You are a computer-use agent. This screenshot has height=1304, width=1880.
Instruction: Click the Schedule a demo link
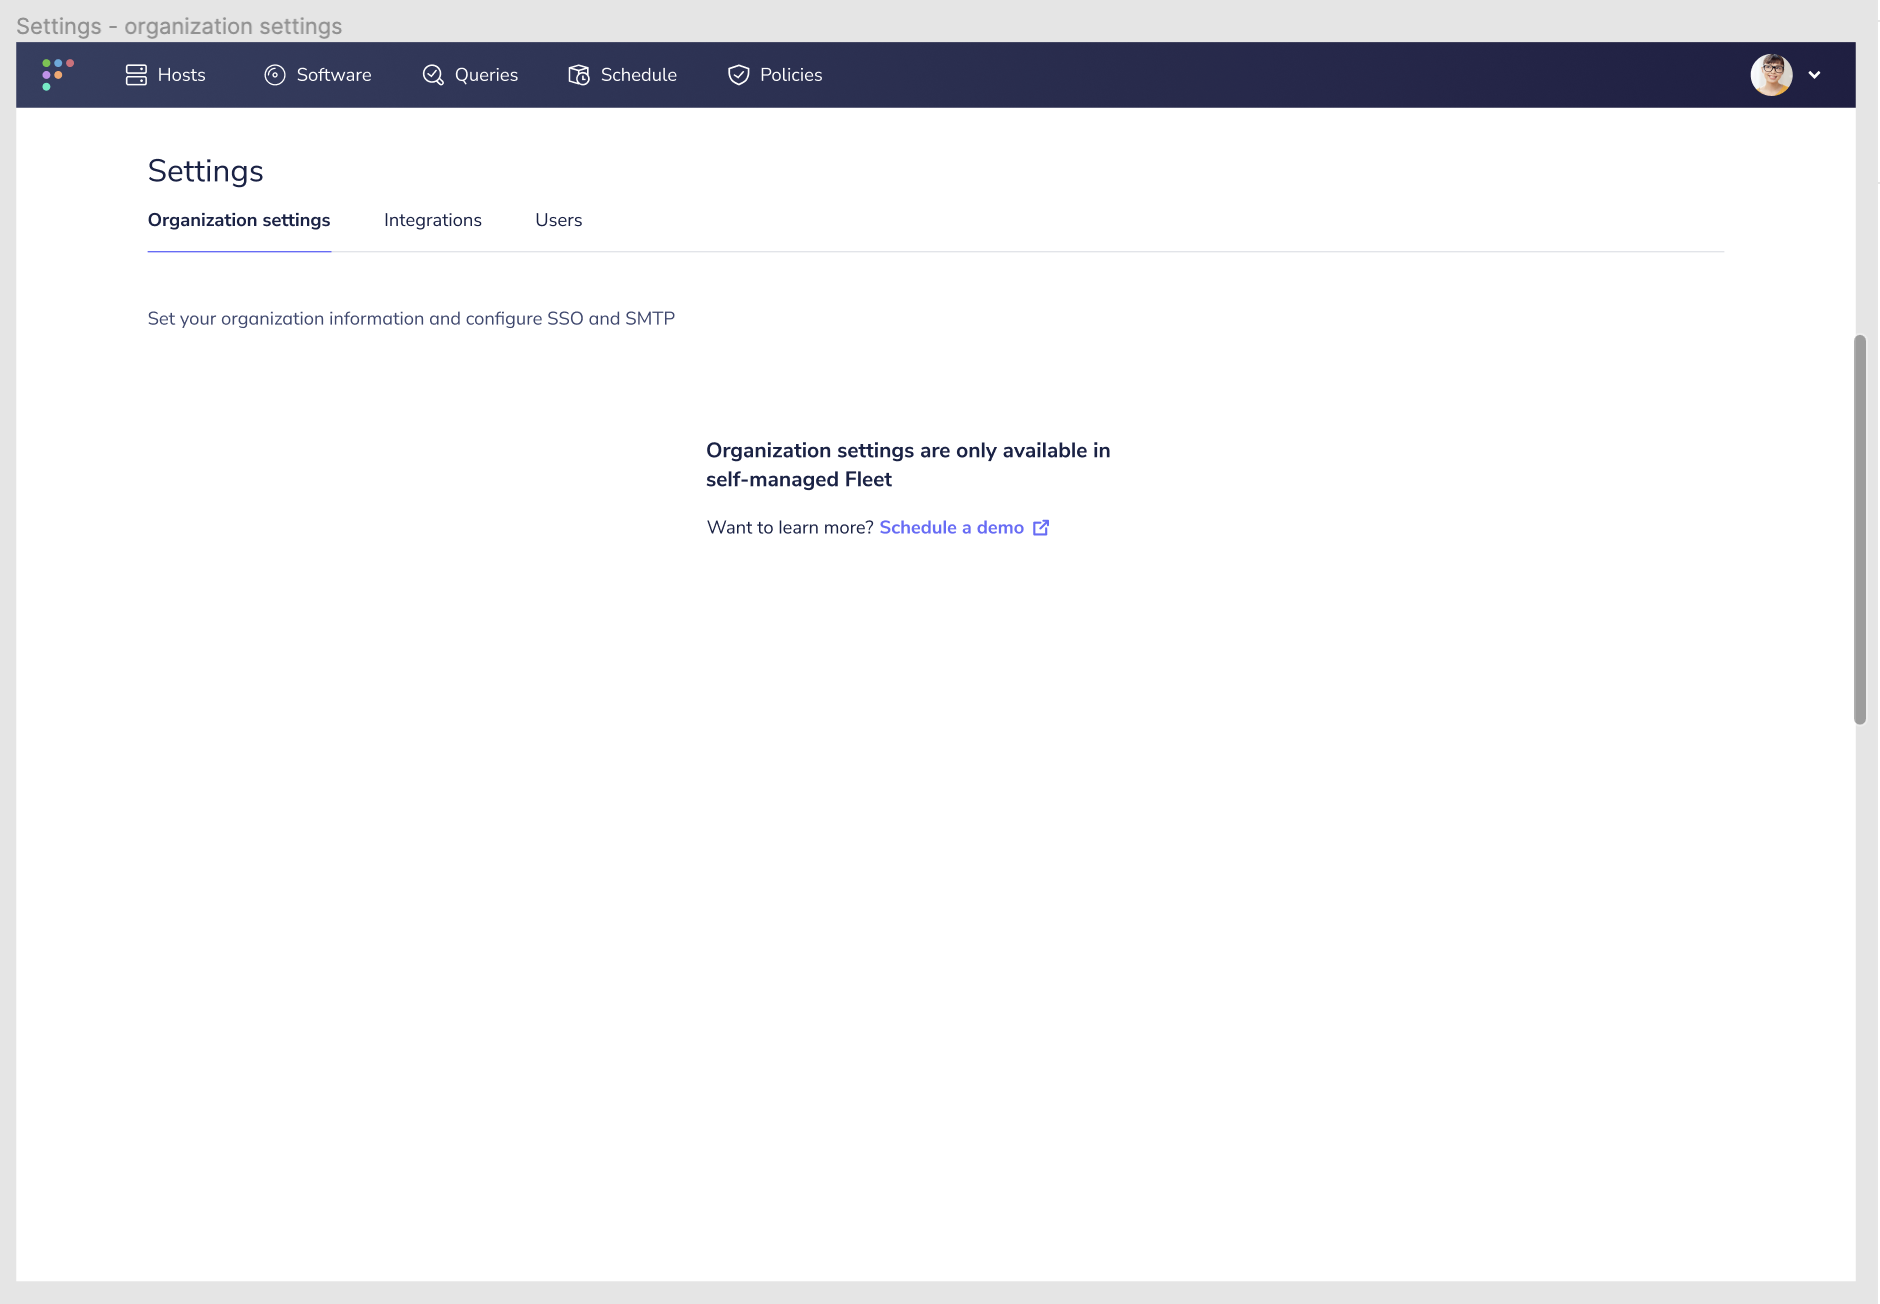(x=951, y=527)
